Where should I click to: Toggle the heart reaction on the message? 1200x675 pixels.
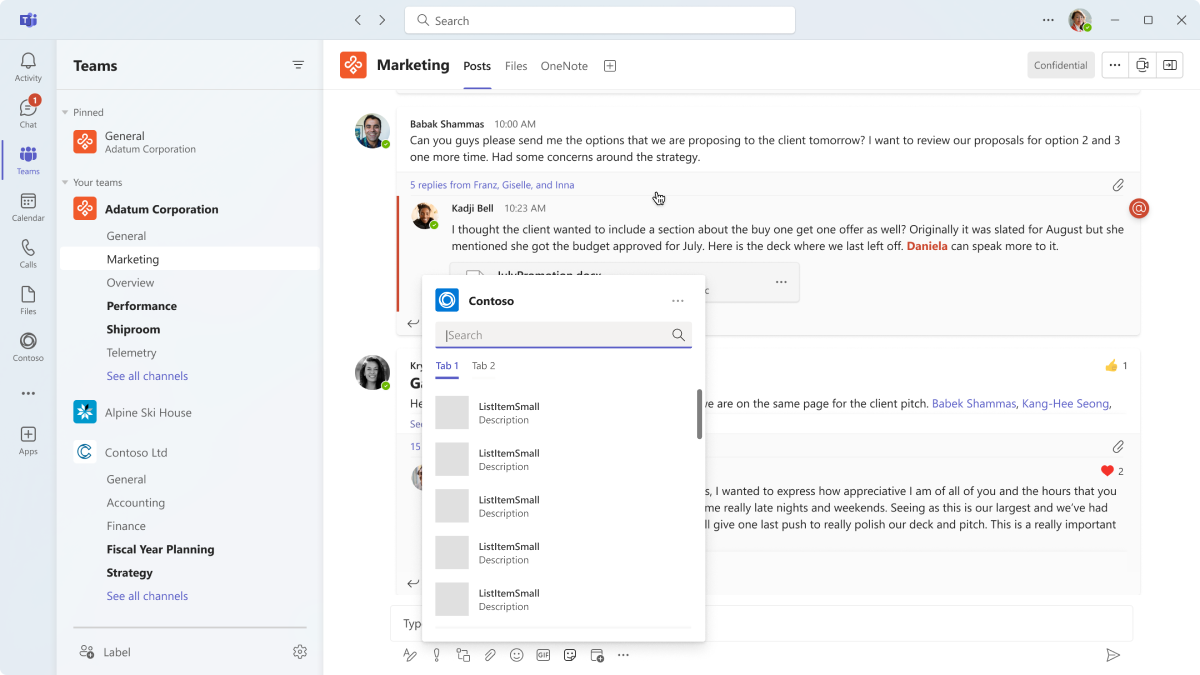[x=1108, y=470]
